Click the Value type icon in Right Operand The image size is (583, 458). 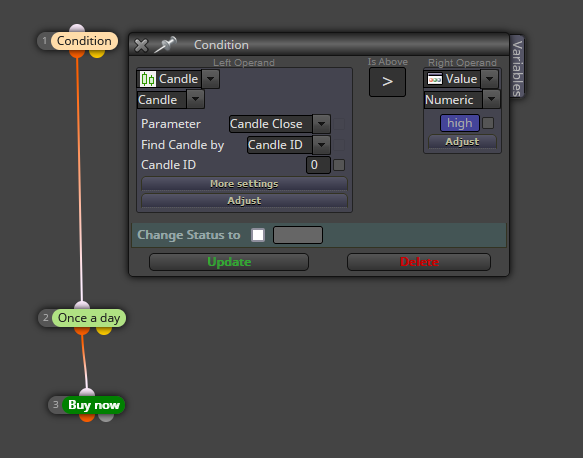pyautogui.click(x=435, y=79)
